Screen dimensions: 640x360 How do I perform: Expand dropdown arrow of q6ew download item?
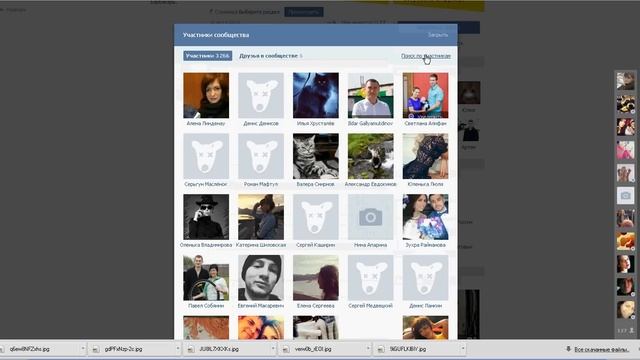83,349
